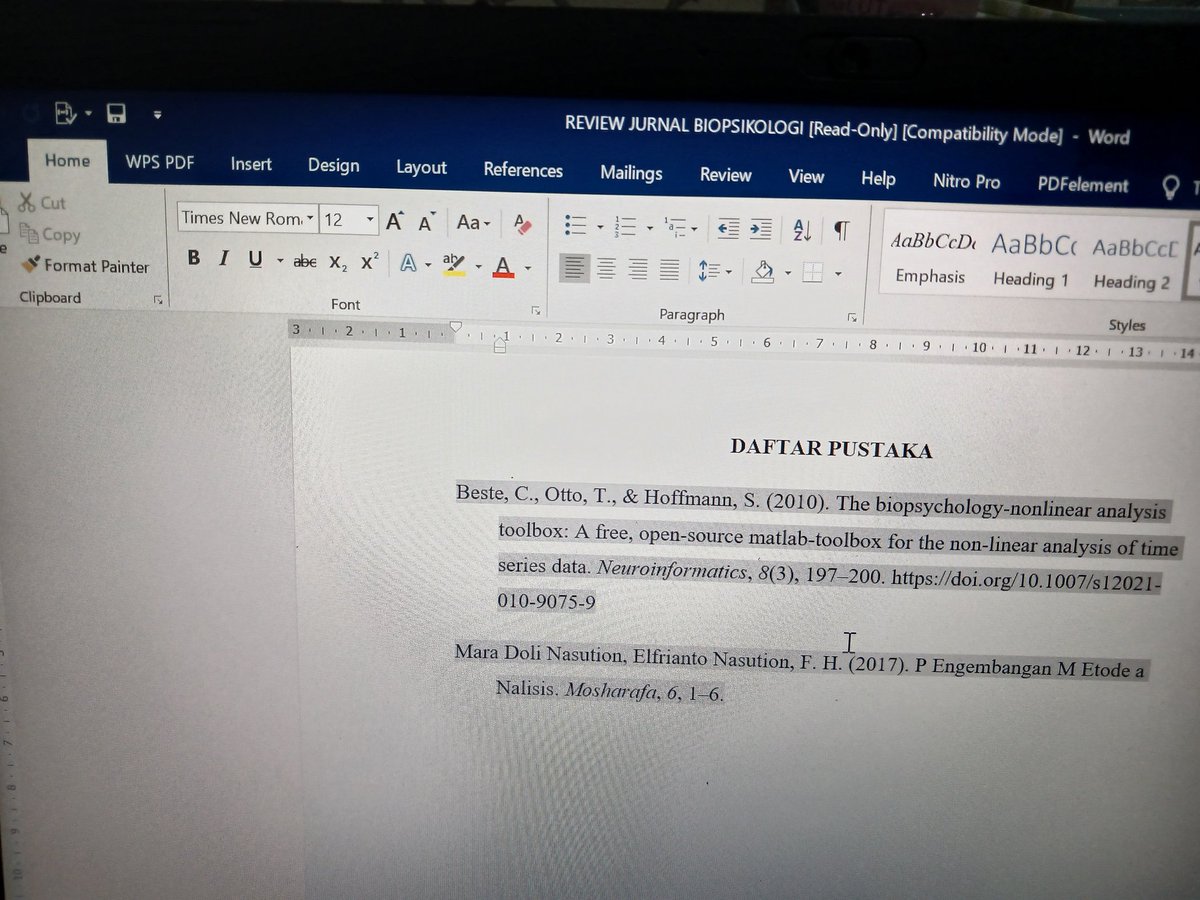Apply borders with the grid icon
This screenshot has width=1200, height=900.
coord(813,272)
